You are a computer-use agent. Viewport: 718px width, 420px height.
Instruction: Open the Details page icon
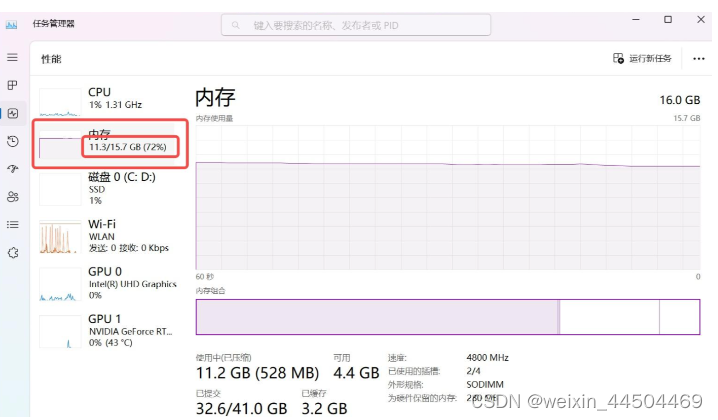pos(12,225)
